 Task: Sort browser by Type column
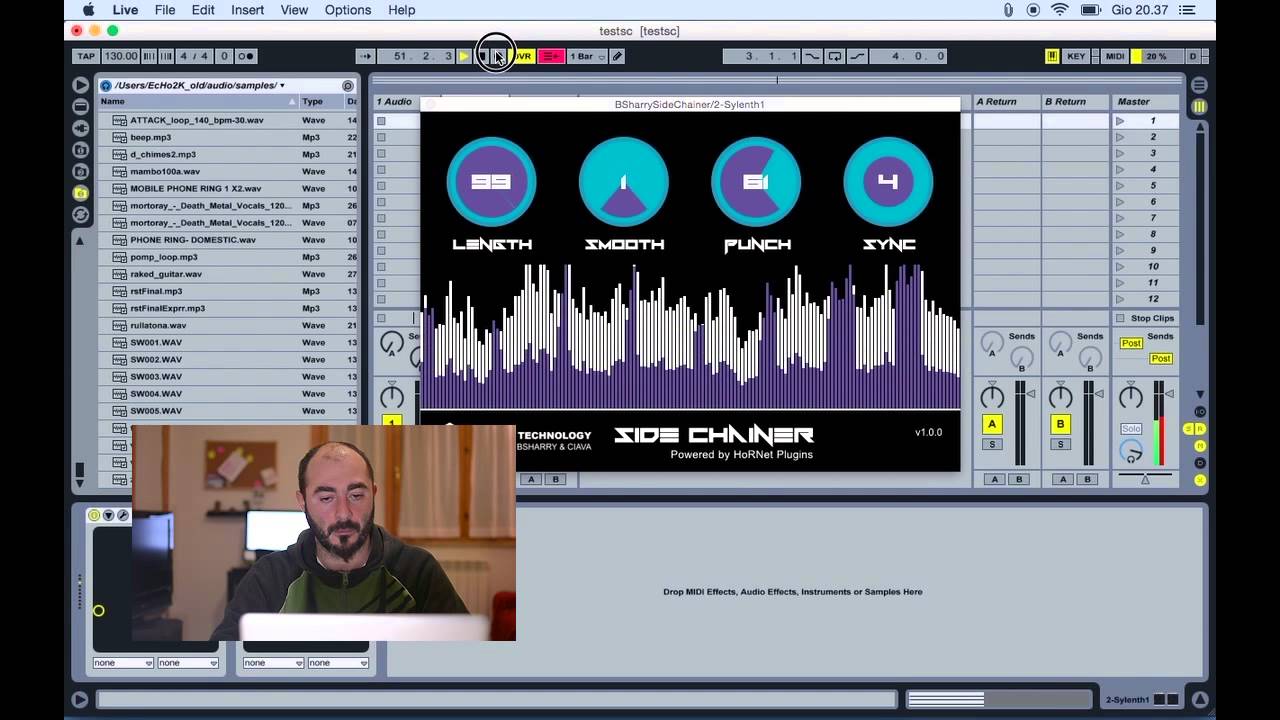pyautogui.click(x=321, y=101)
